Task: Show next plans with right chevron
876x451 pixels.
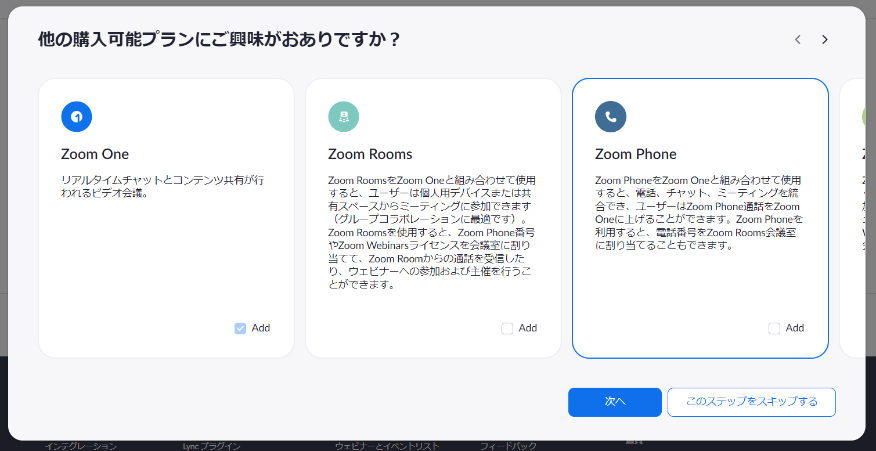Action: click(x=825, y=39)
